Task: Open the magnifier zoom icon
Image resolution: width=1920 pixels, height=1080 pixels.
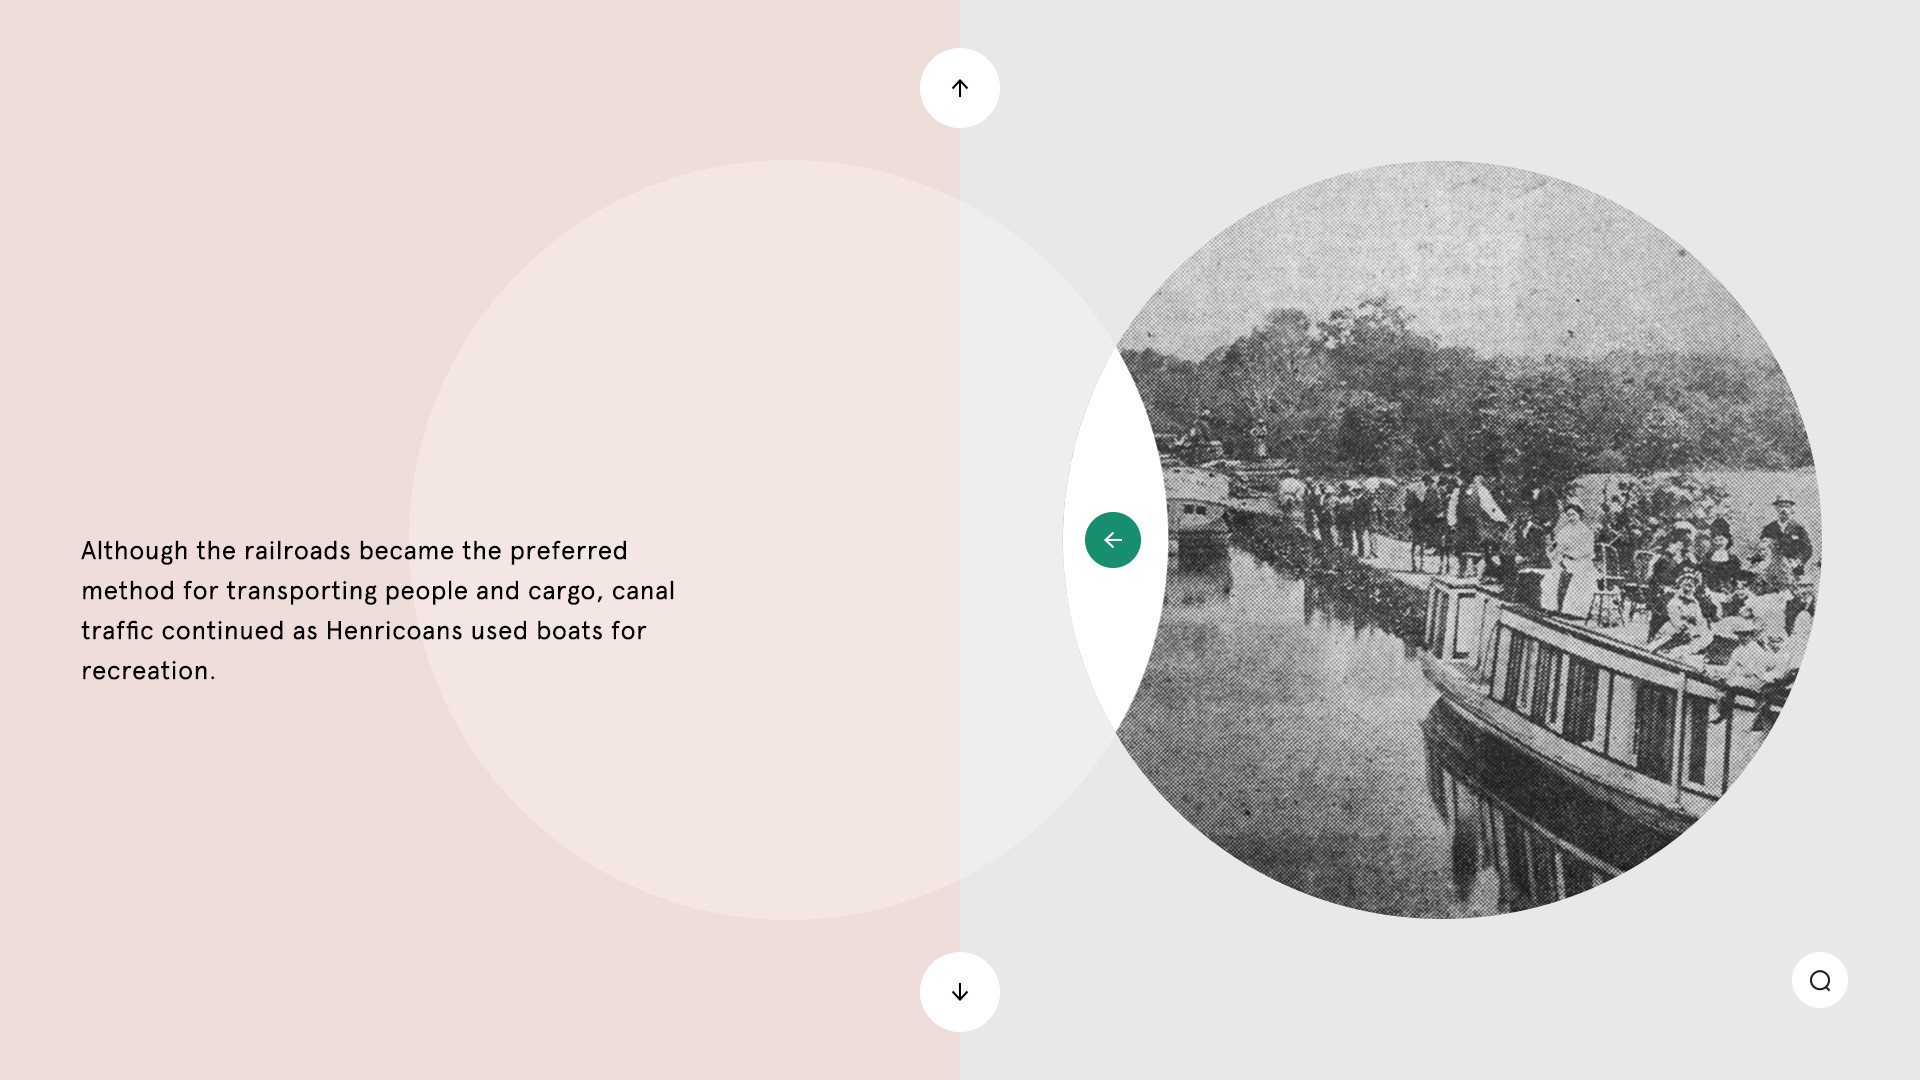Action: (1820, 980)
